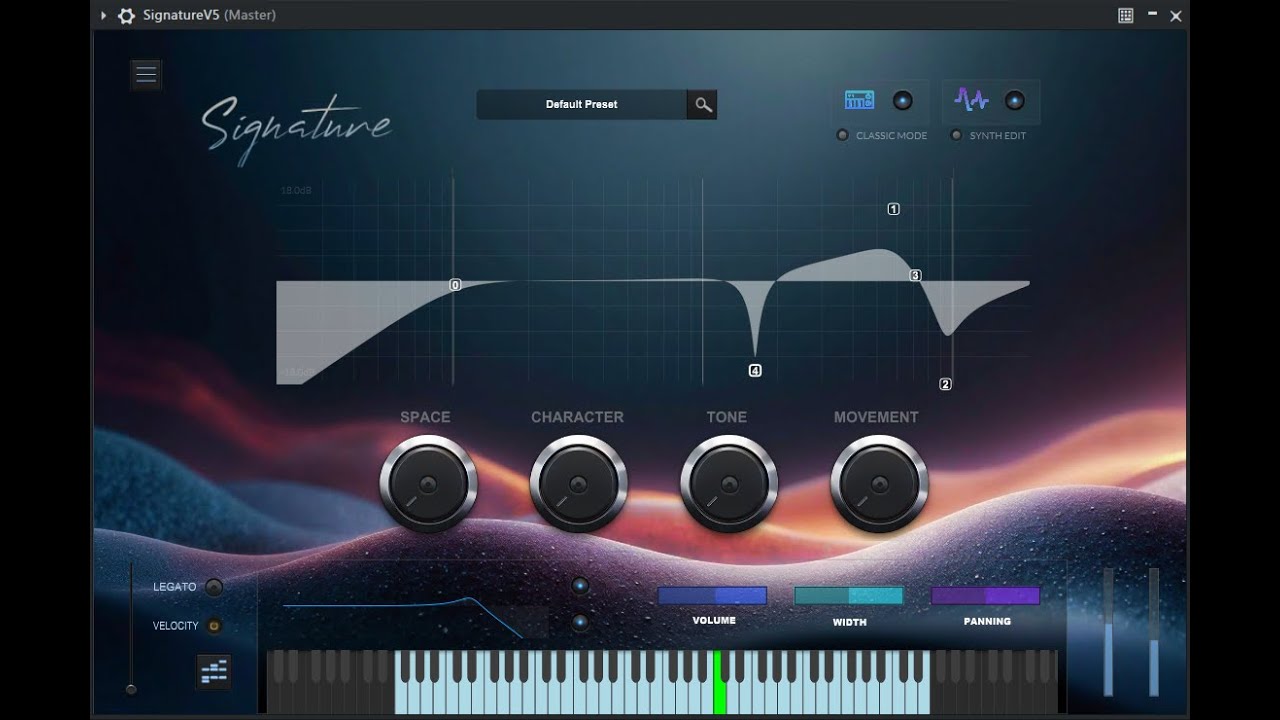Click the vertical slider handle at bottom left

[x=130, y=689]
